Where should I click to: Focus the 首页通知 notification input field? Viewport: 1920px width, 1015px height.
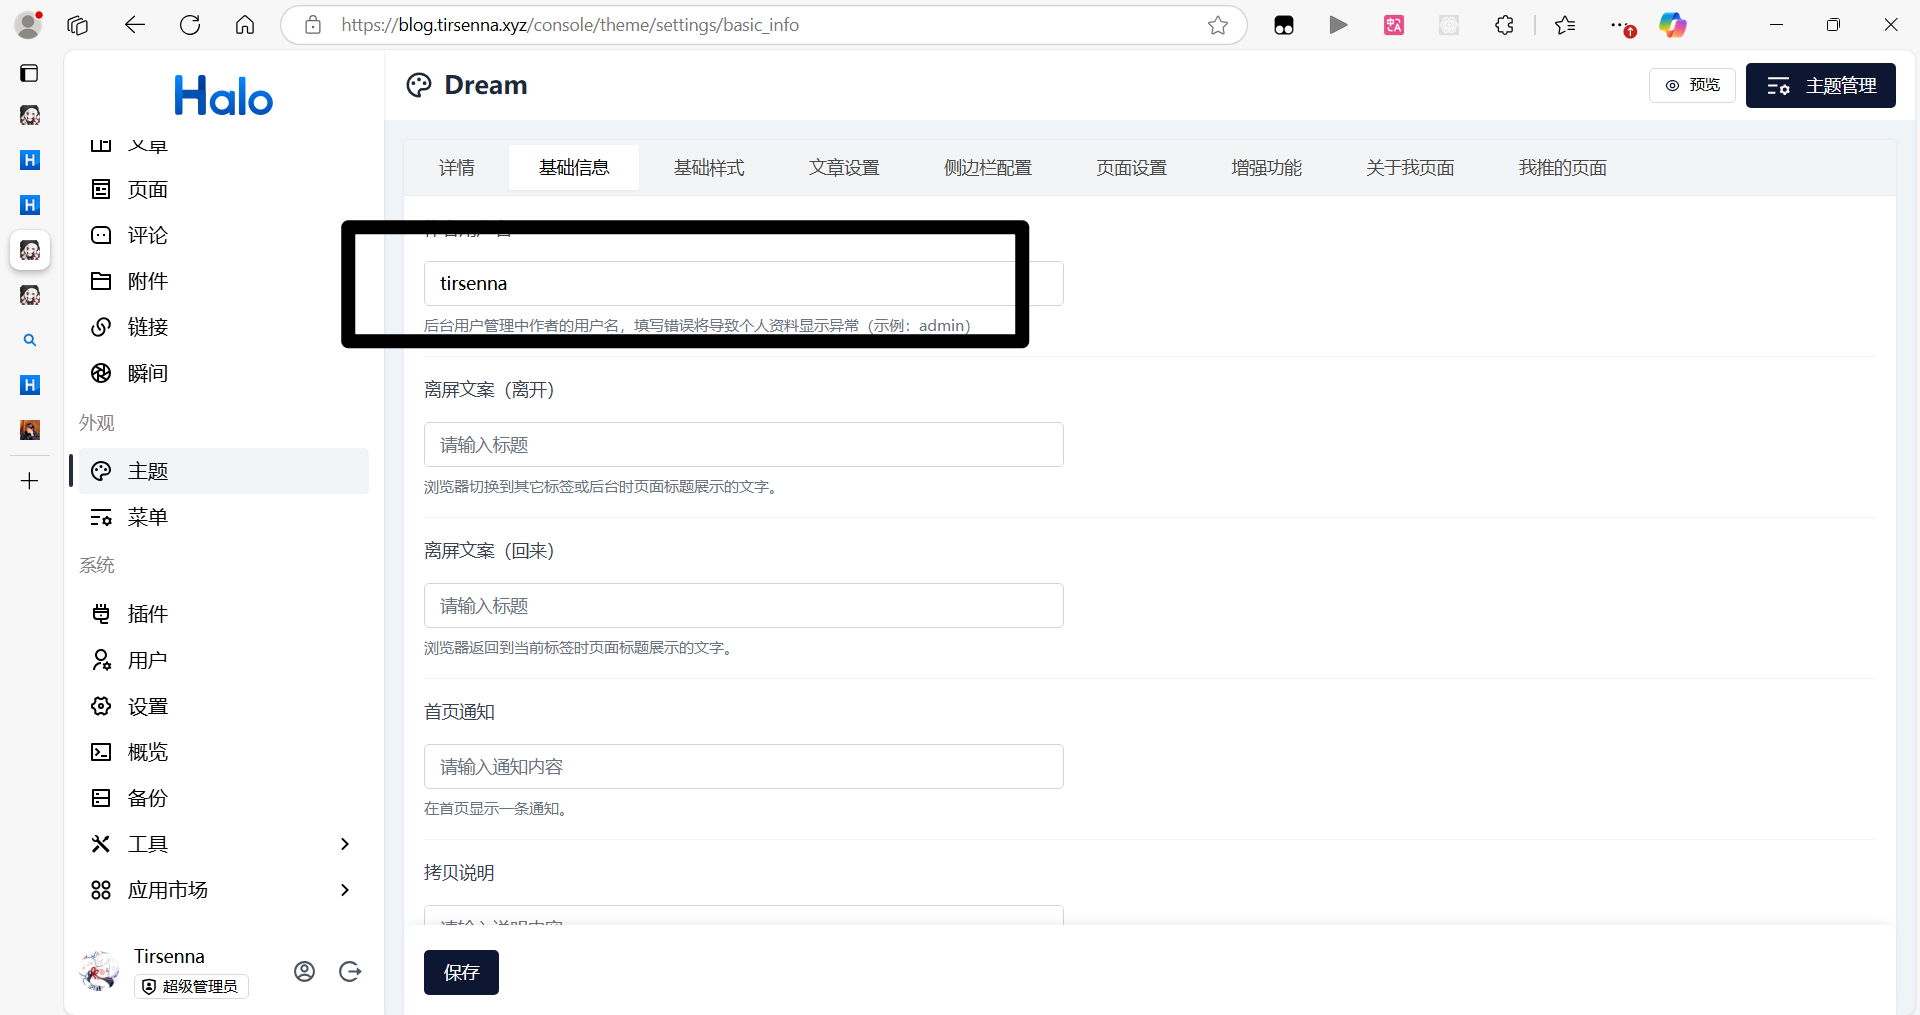click(x=743, y=767)
